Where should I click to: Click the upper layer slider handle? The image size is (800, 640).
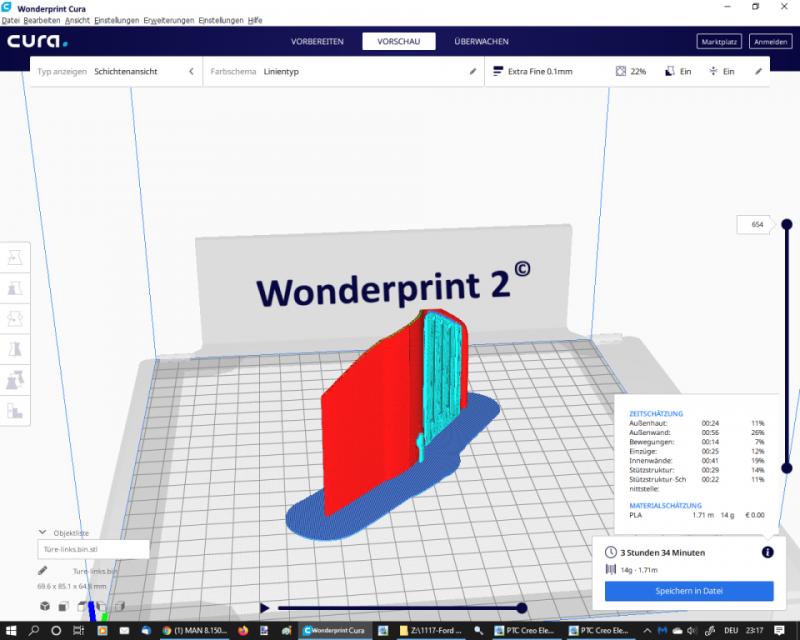[x=787, y=224]
